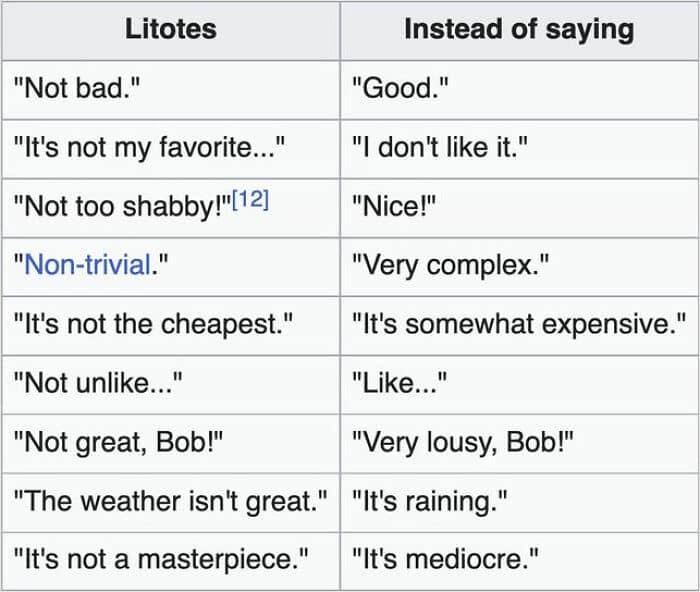Click the "Not too shabby!" text

121,207
